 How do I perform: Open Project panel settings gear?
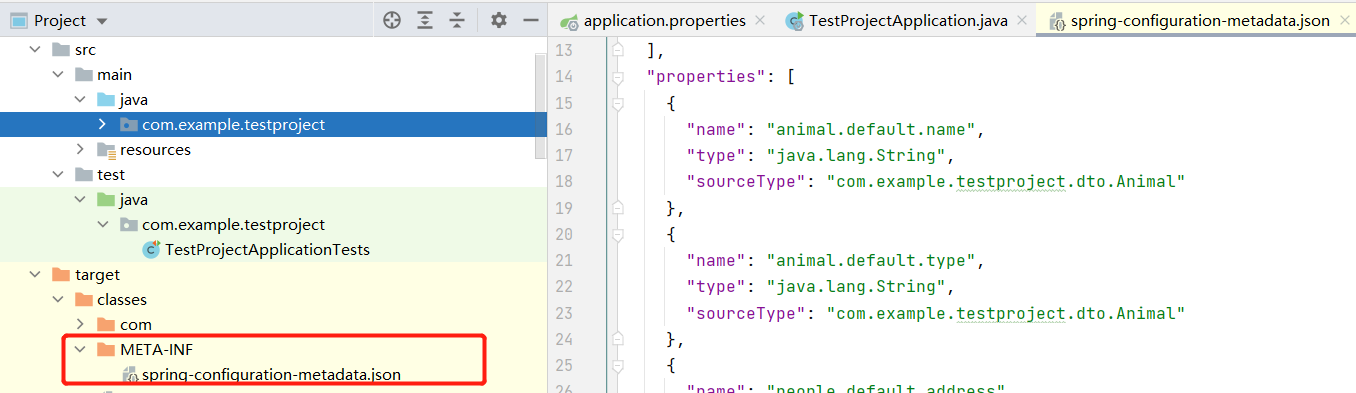pos(499,20)
